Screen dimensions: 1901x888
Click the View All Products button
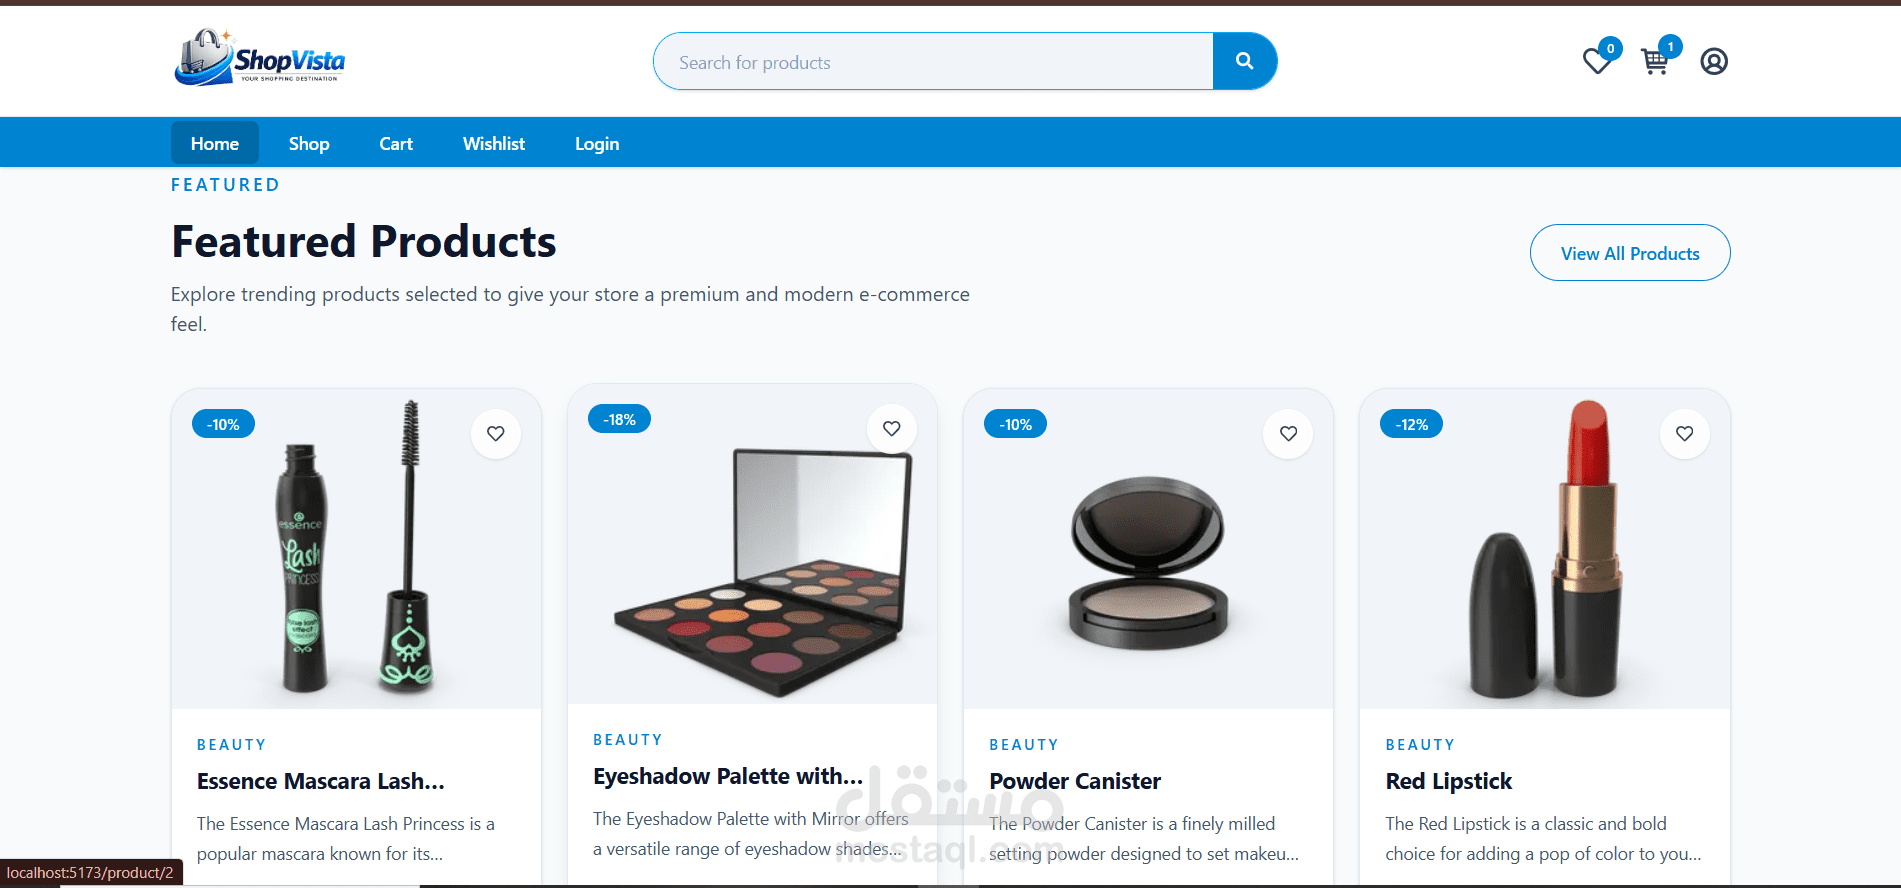tap(1630, 253)
